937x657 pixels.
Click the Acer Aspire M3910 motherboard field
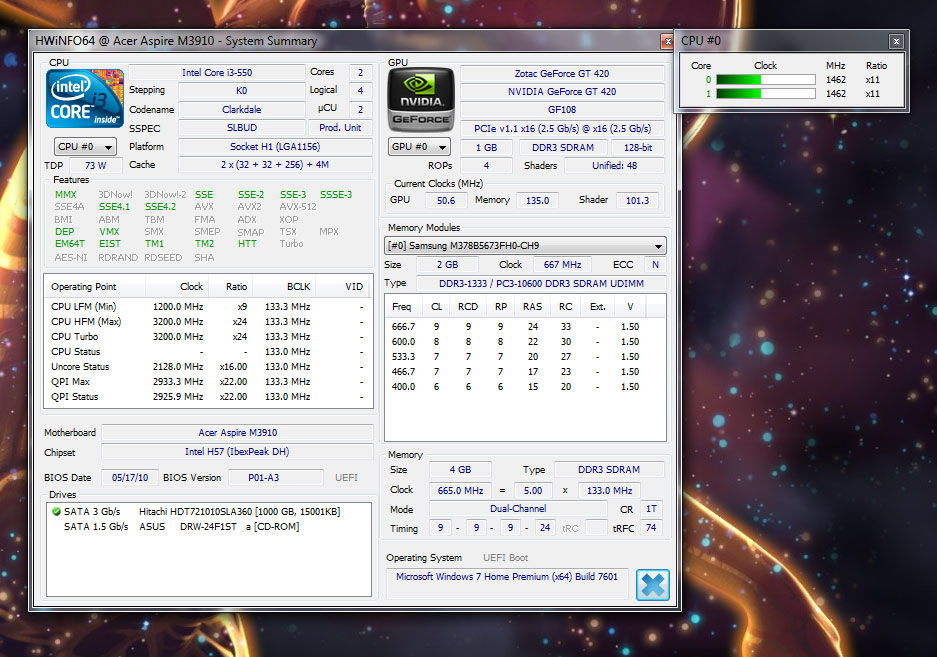coord(237,433)
